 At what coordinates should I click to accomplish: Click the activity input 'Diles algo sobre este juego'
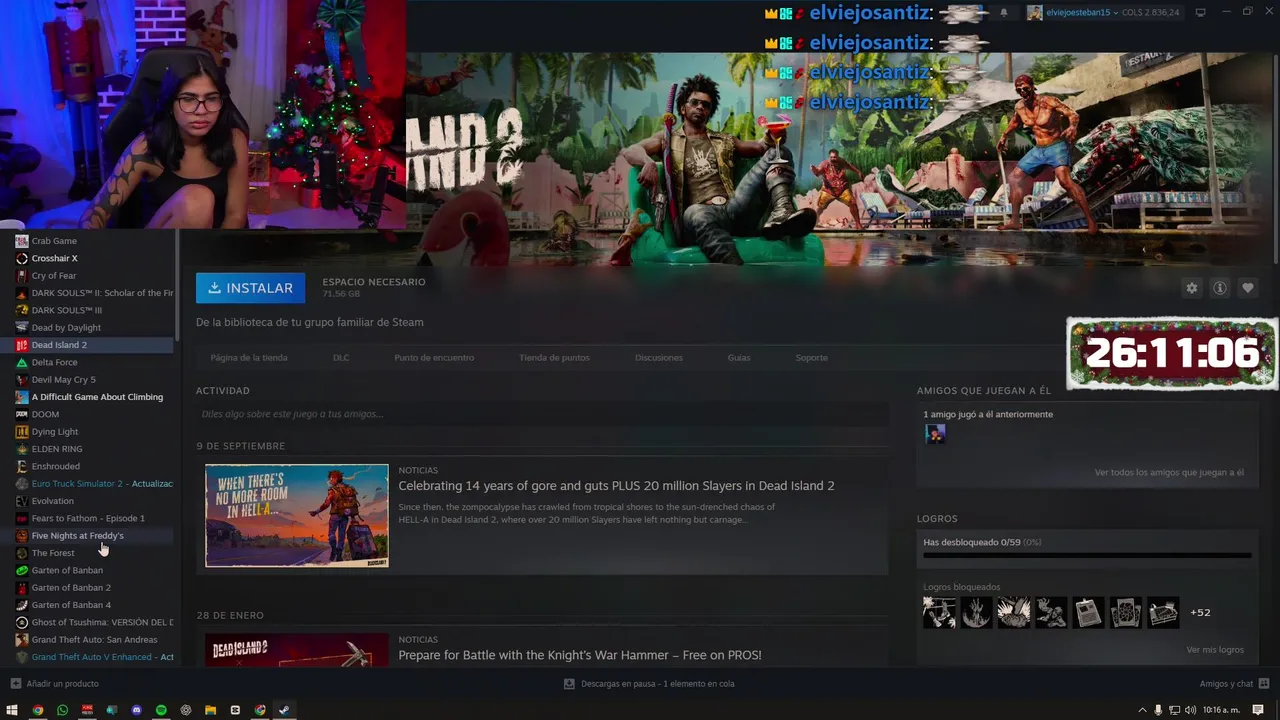(542, 414)
